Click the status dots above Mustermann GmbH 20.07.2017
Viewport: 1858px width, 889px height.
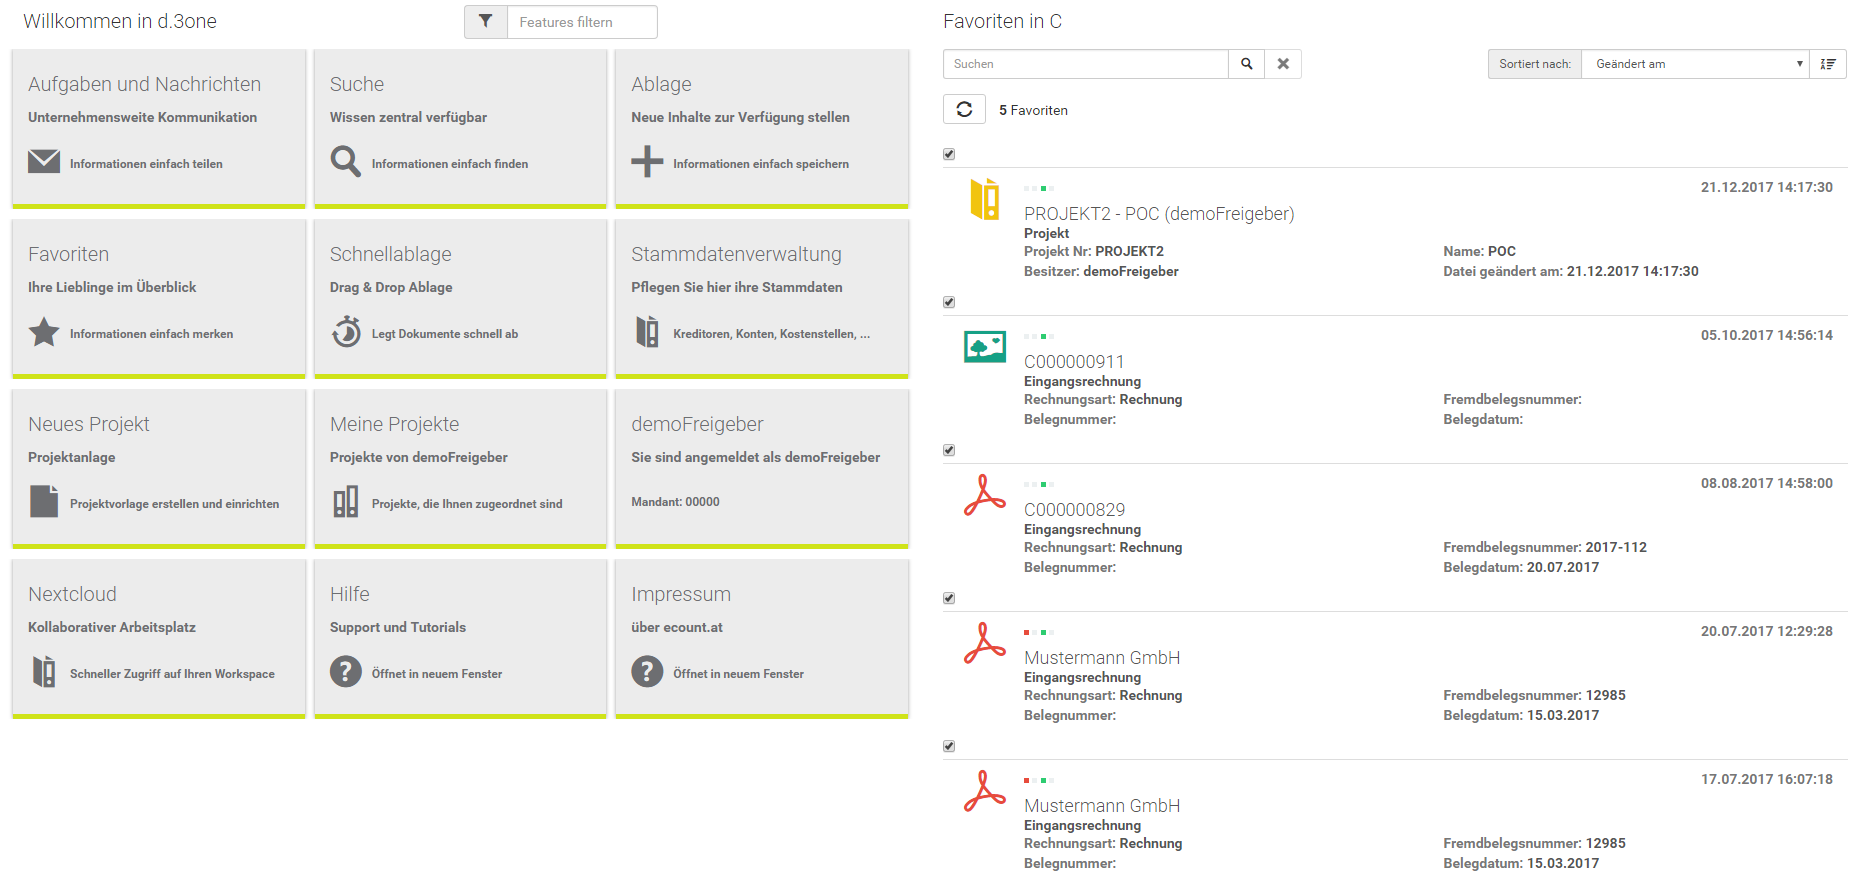(1039, 632)
